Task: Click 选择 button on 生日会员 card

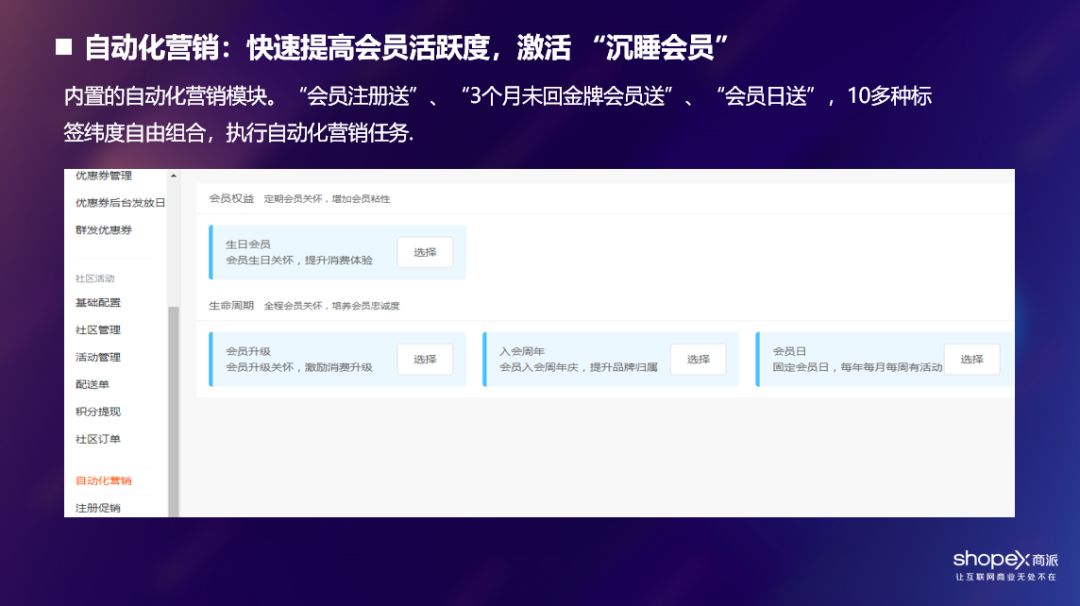Action: 425,252
